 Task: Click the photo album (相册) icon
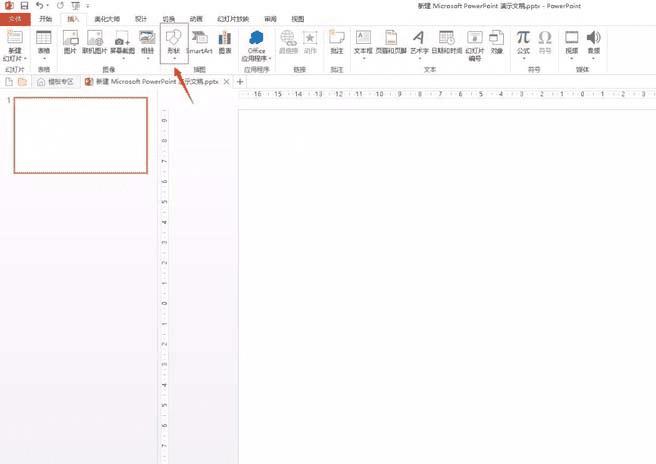tap(147, 38)
